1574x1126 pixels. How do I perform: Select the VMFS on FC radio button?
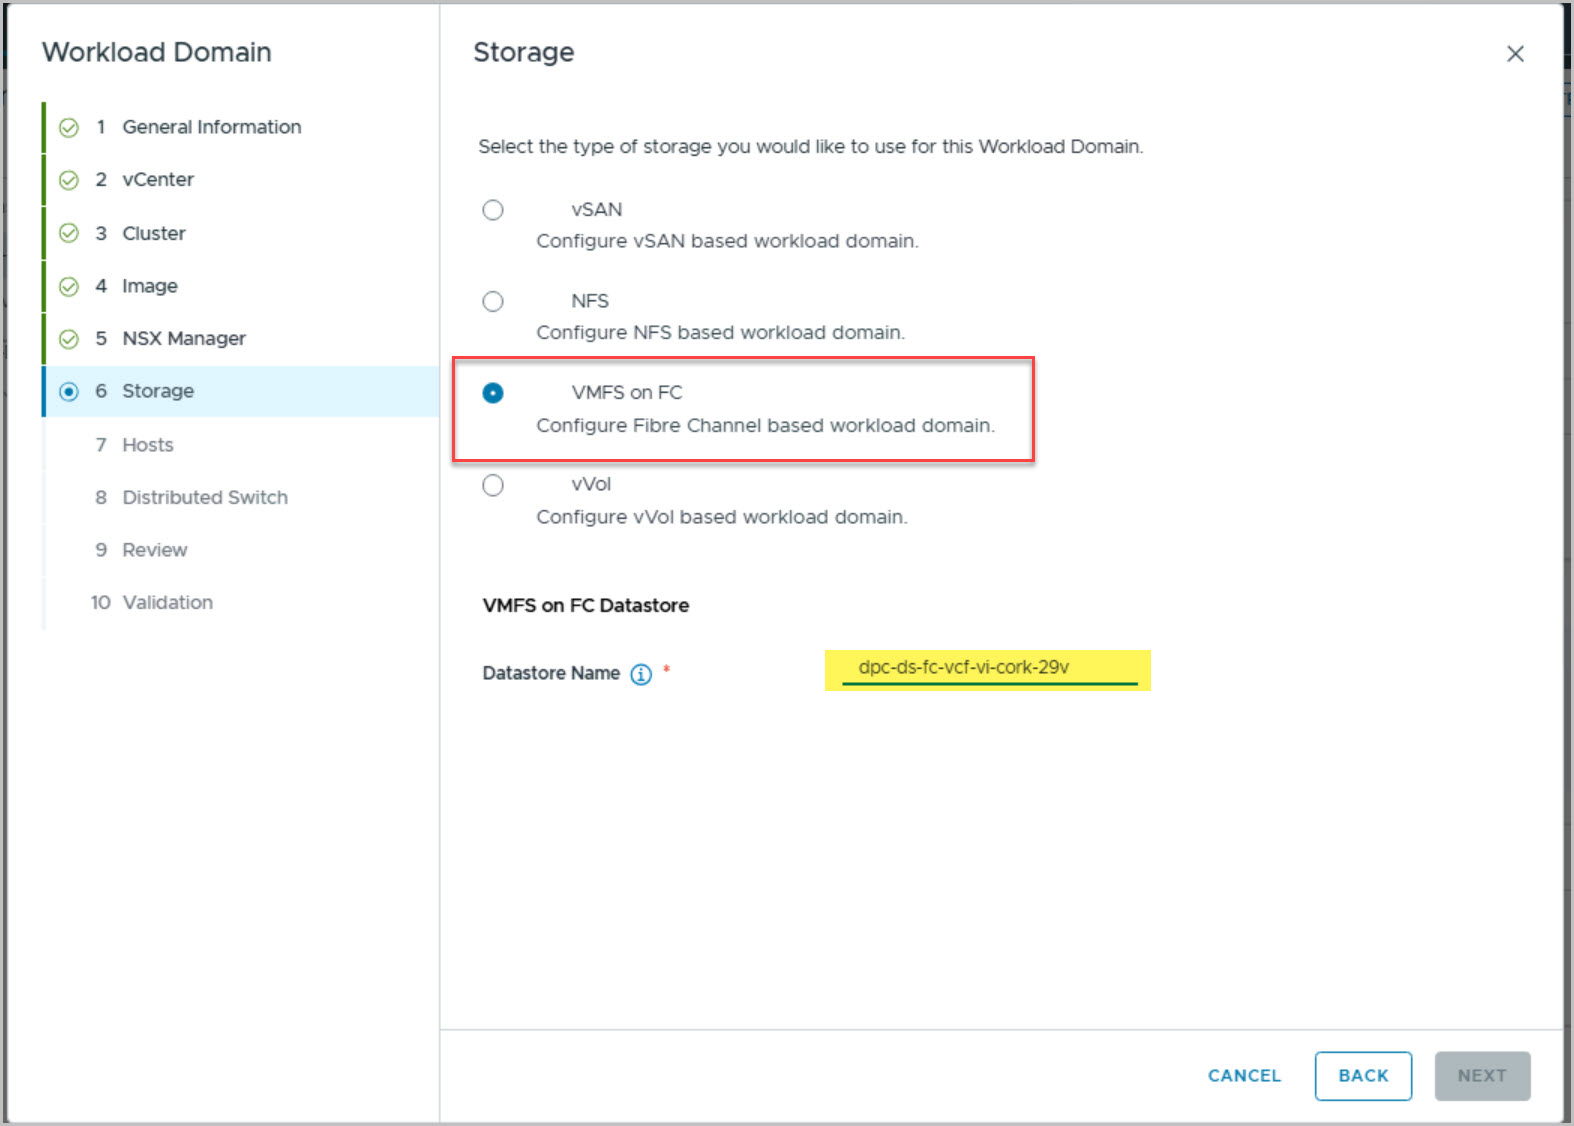tap(493, 393)
